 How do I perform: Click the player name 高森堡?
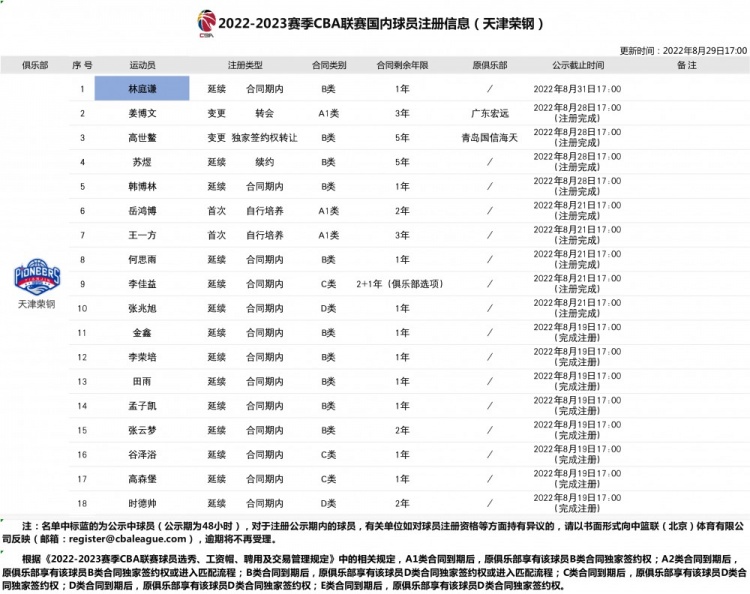click(142, 479)
